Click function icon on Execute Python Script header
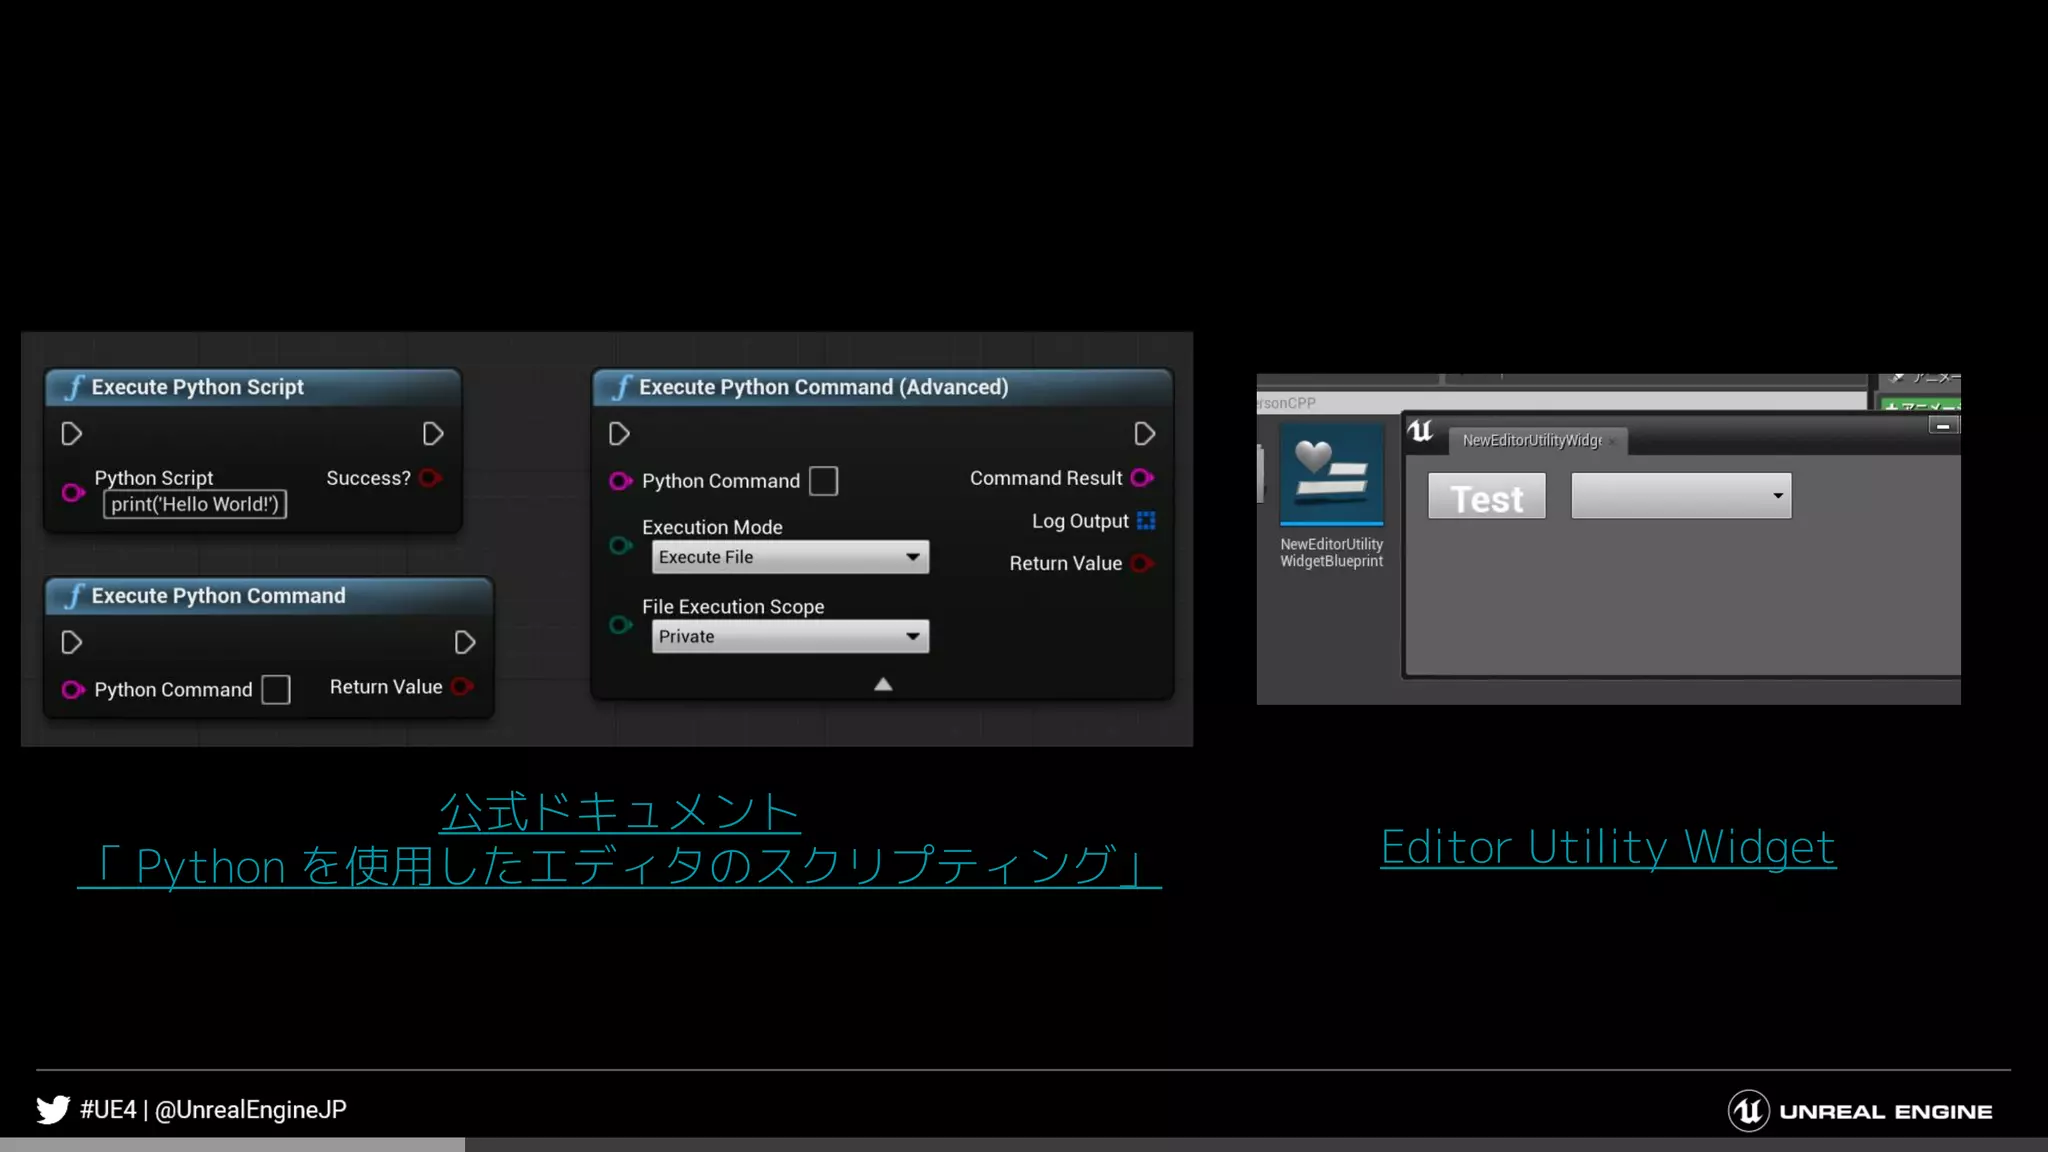Screen dimensions: 2048x1152 [x=75, y=387]
